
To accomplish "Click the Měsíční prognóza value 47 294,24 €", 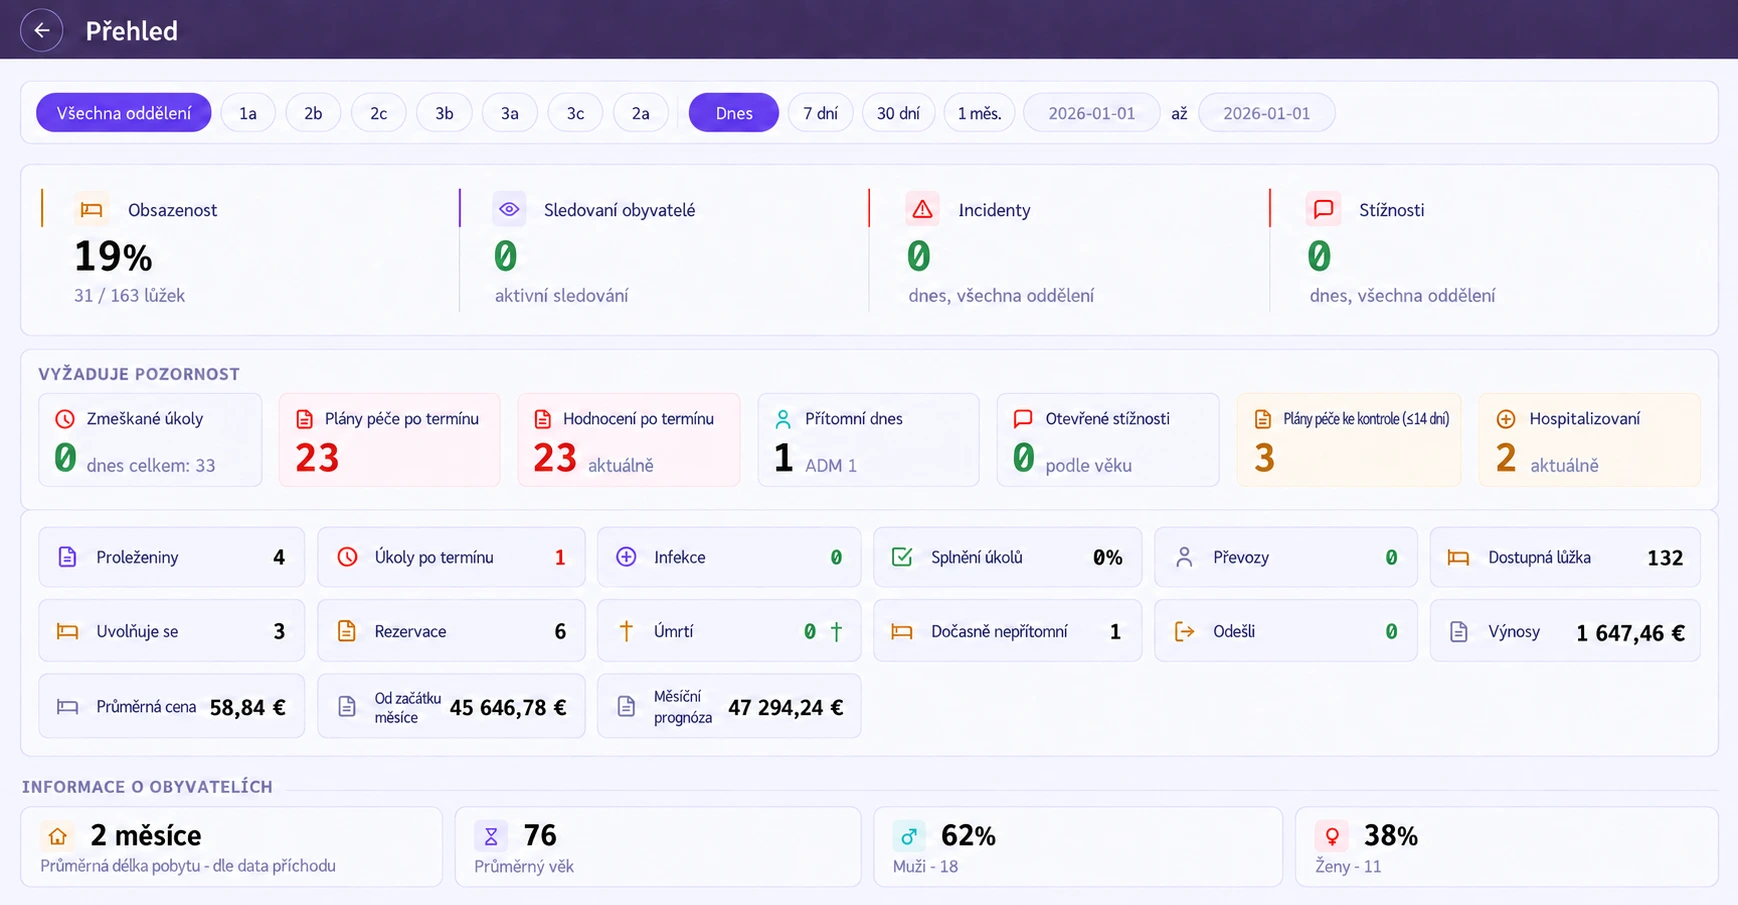I will [786, 708].
